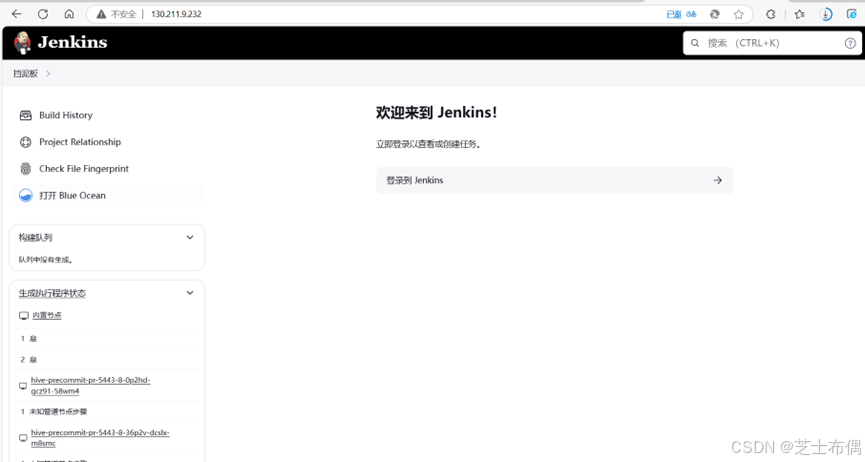Click the not-secure warning triangle icon
Screen dimensions: 865x462
coord(101,14)
